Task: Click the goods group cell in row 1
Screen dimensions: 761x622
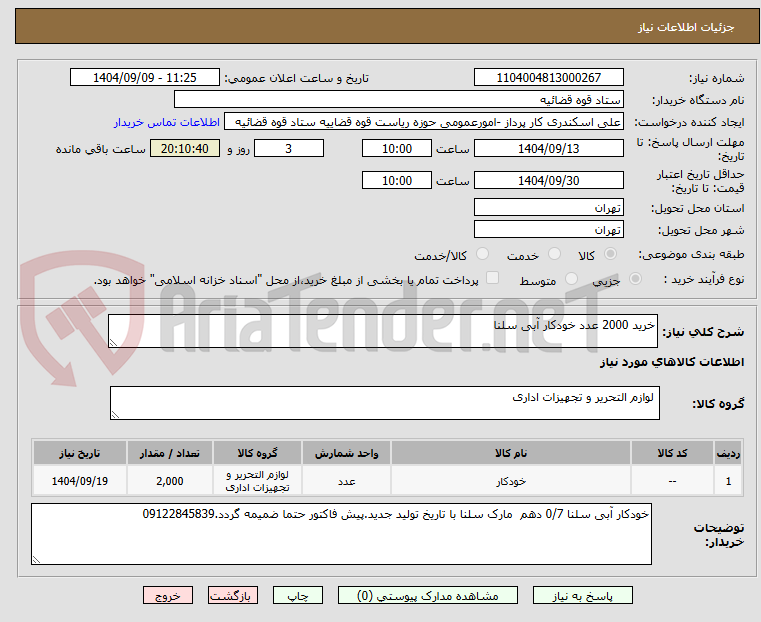Action: tap(257, 481)
